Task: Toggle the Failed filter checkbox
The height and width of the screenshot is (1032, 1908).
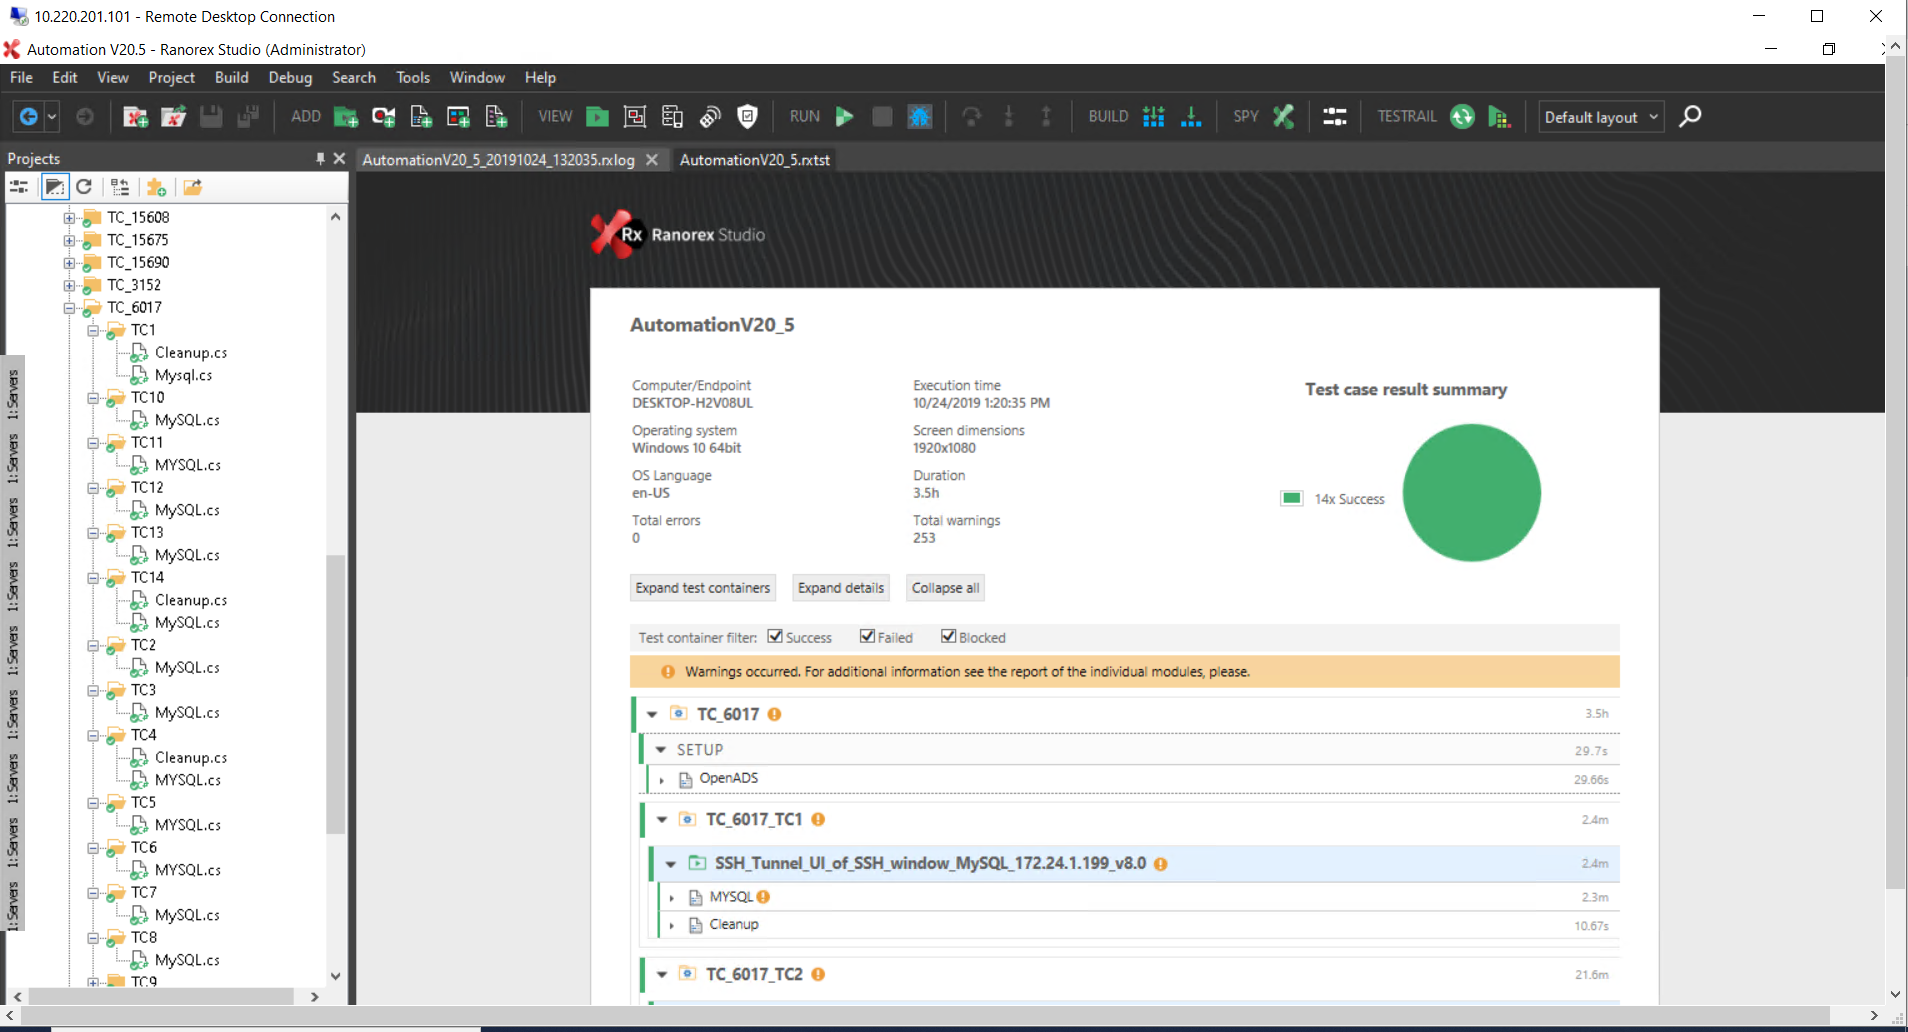Action: tap(867, 636)
